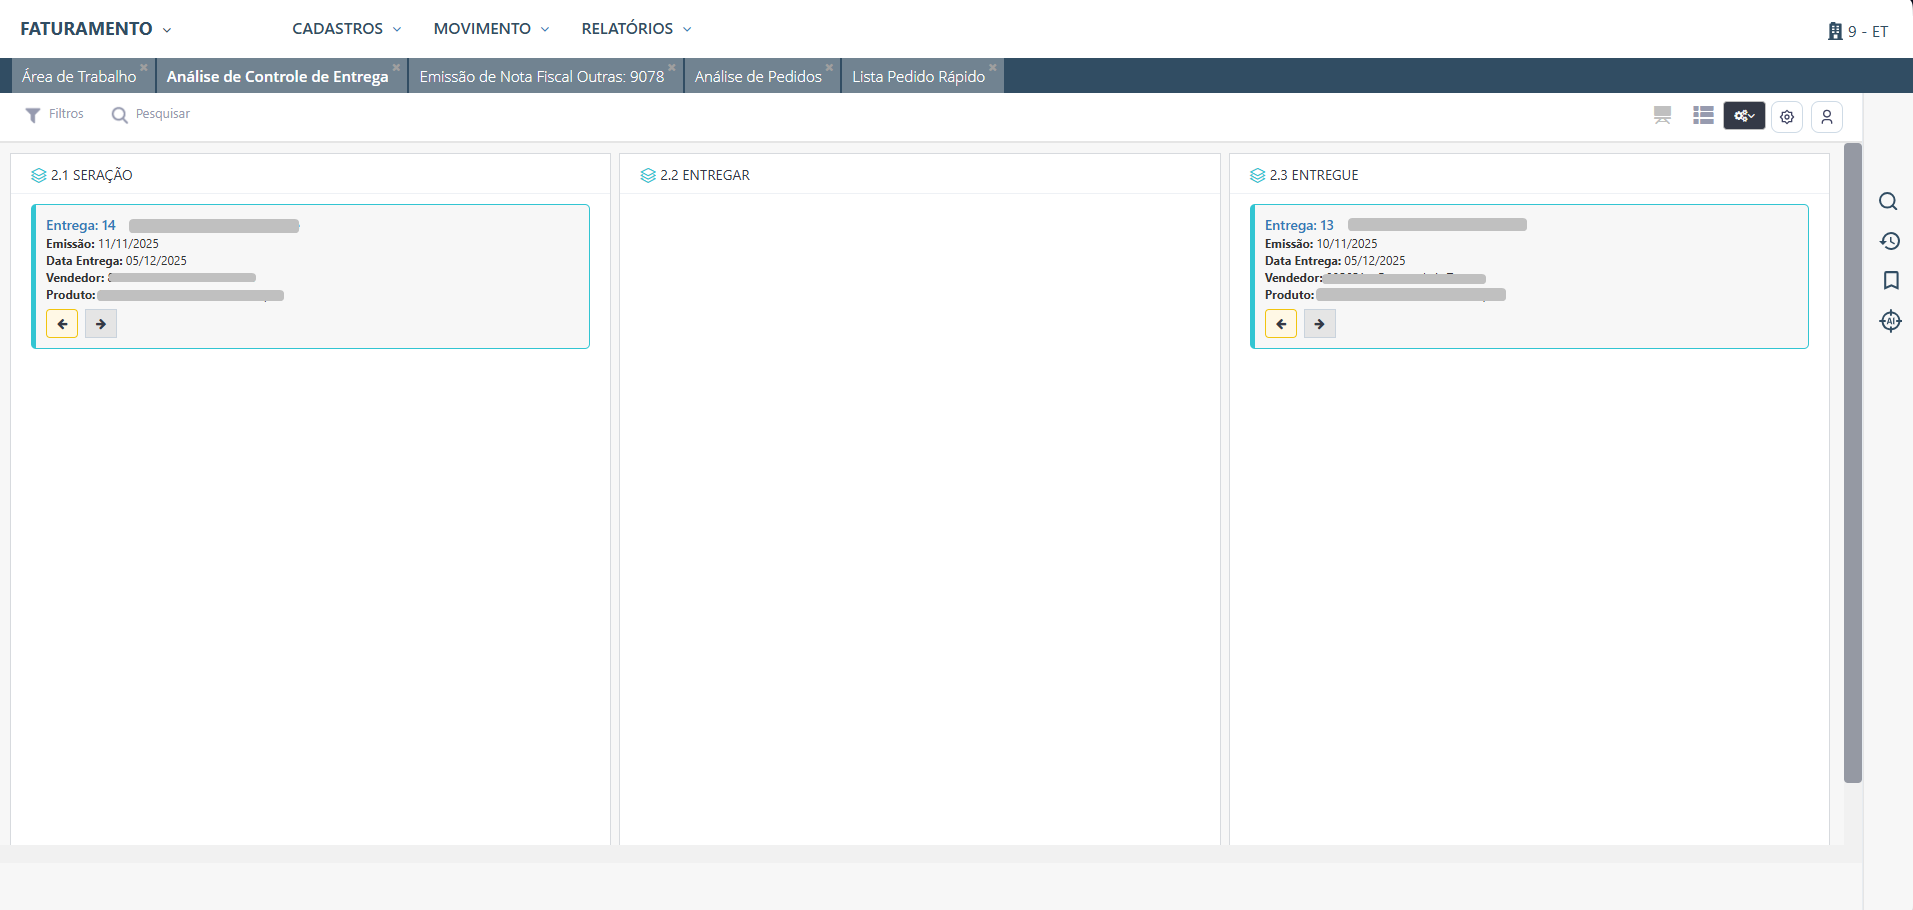The image size is (1913, 910).
Task: Open the Entrega 13 link
Action: click(x=1299, y=225)
